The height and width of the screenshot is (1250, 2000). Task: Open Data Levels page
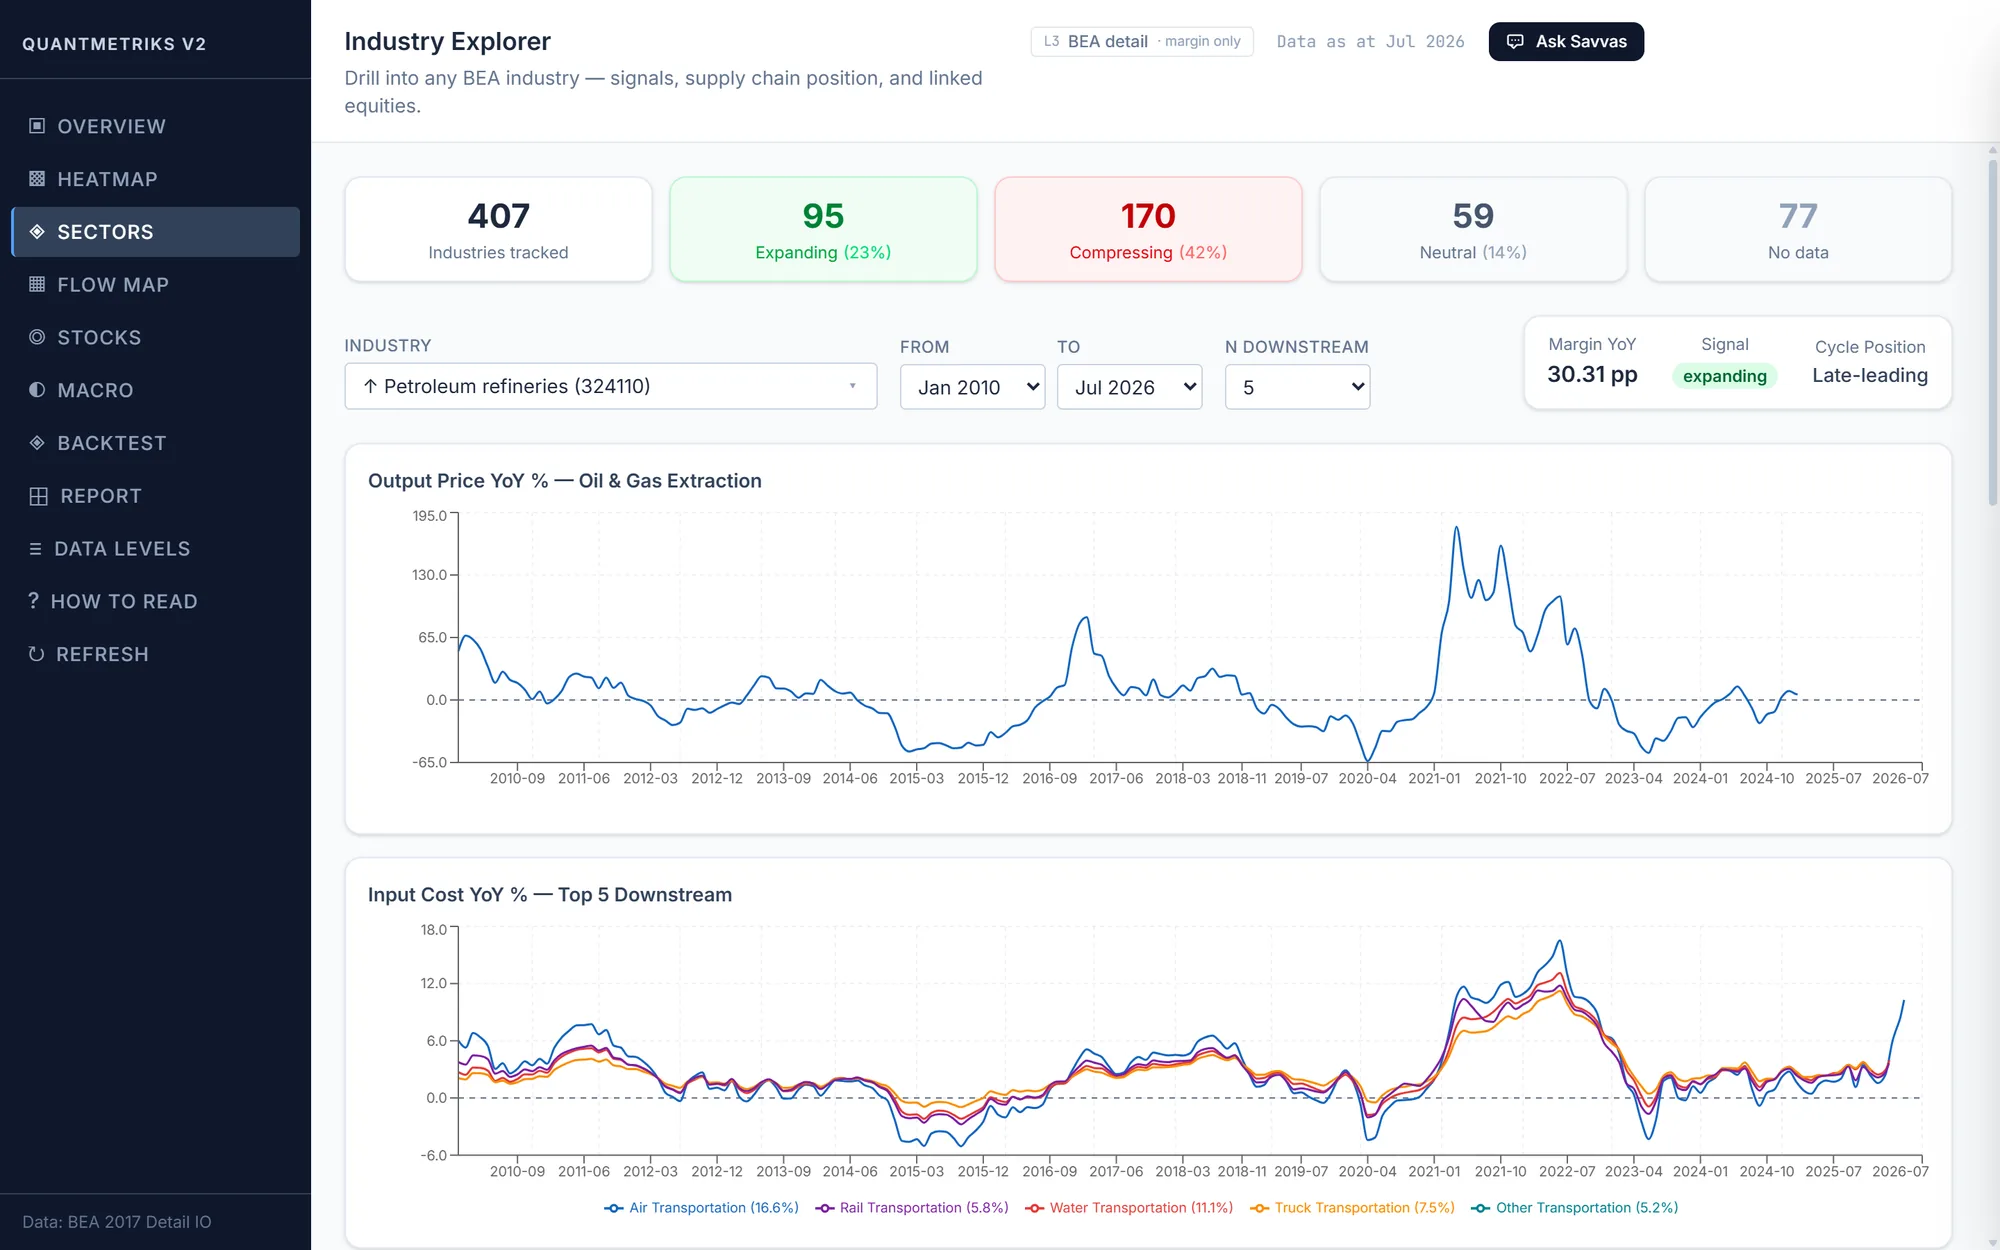click(155, 549)
